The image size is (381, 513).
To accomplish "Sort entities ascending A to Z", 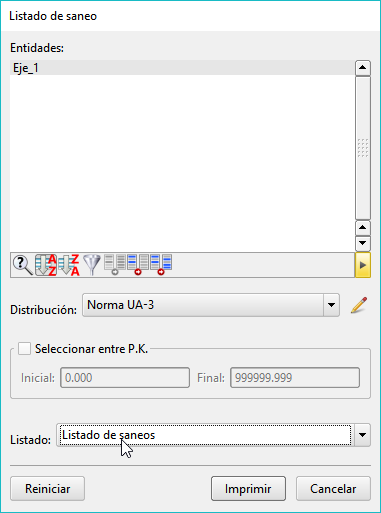I will [x=46, y=265].
